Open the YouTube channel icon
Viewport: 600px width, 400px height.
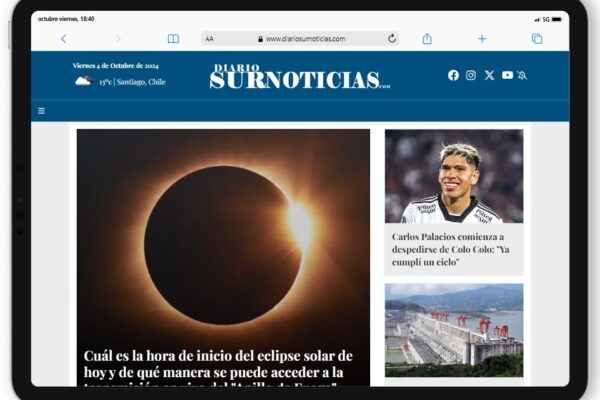coord(507,75)
